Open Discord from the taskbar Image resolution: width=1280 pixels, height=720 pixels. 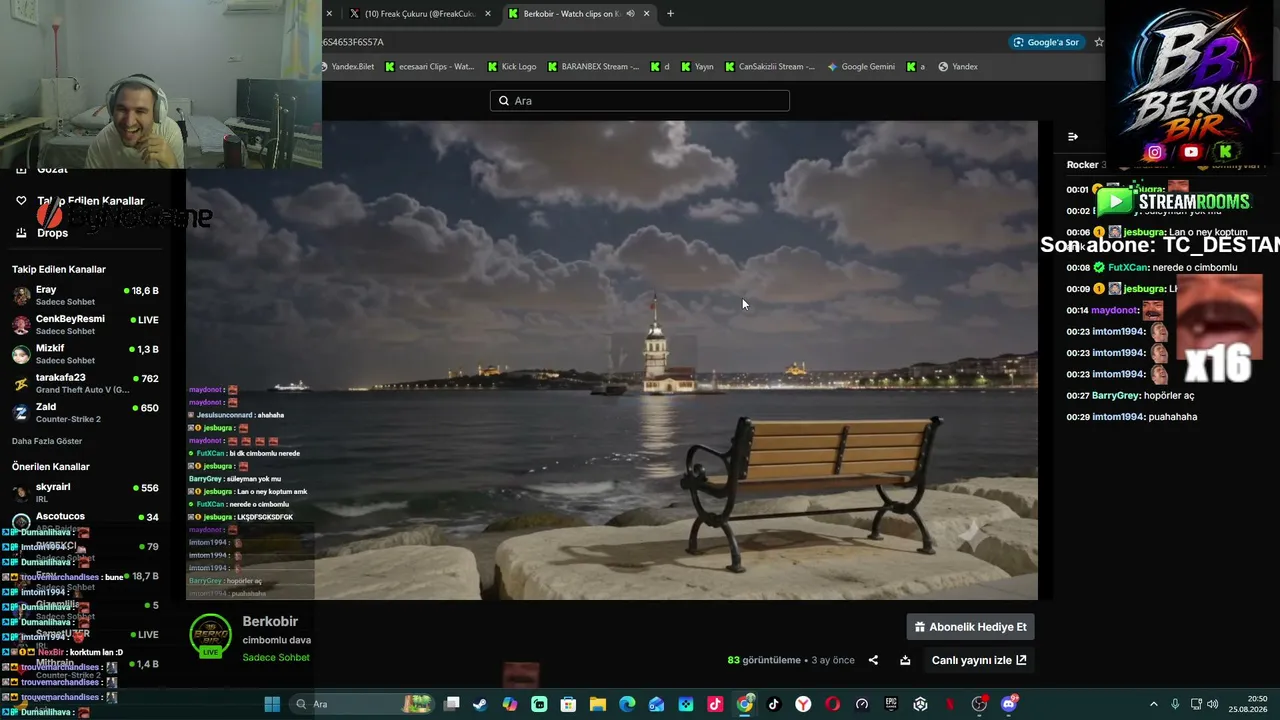point(1009,704)
